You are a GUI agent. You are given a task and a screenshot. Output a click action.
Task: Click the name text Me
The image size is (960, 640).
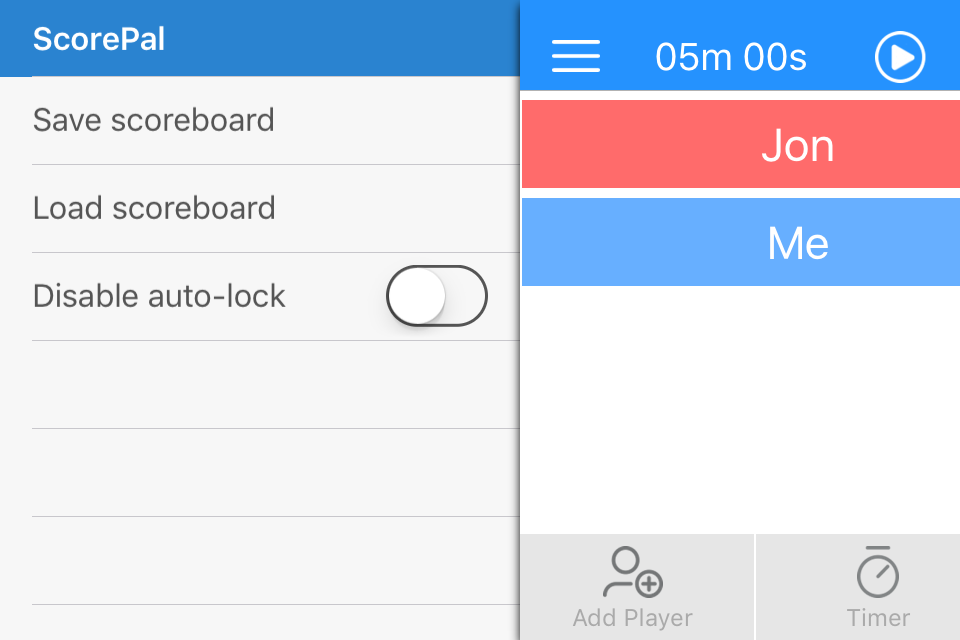coord(798,243)
